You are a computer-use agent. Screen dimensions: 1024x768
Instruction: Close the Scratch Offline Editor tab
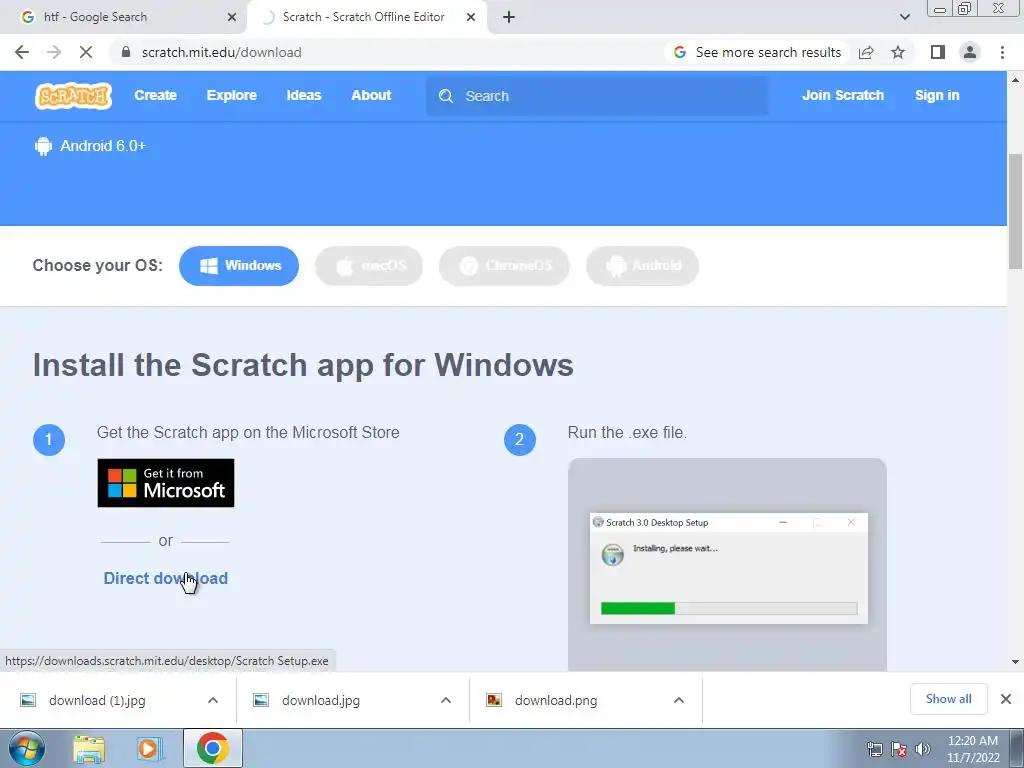pos(471,17)
